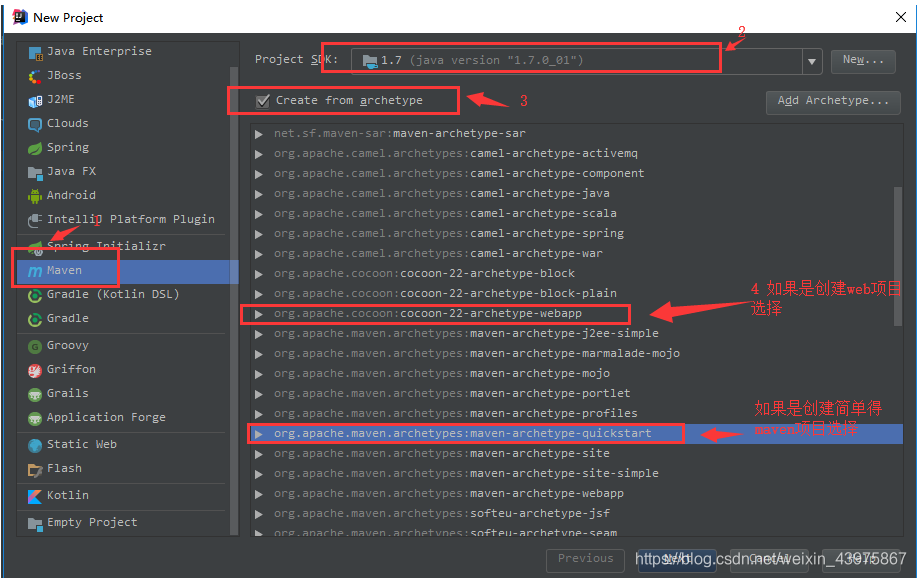Select cocoon-22-archetype-block archetype
Screen dimensions: 917x578
coord(424,273)
